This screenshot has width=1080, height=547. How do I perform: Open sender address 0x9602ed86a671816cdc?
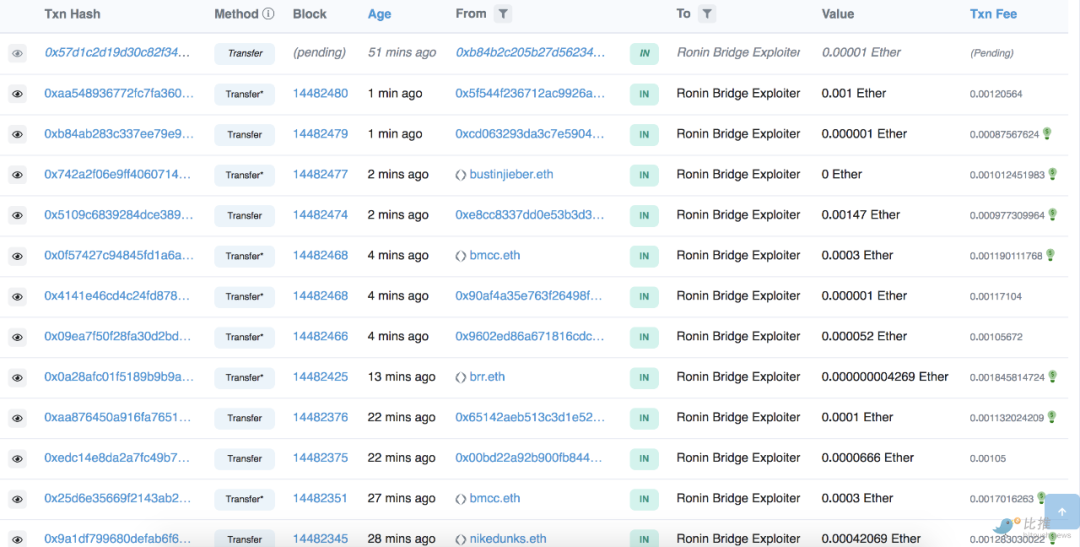(x=530, y=336)
